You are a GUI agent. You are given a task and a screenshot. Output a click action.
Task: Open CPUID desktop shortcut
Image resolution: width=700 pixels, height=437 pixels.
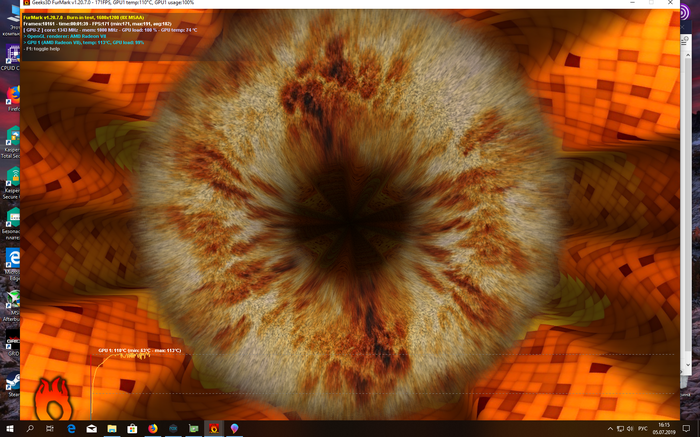click(12, 58)
